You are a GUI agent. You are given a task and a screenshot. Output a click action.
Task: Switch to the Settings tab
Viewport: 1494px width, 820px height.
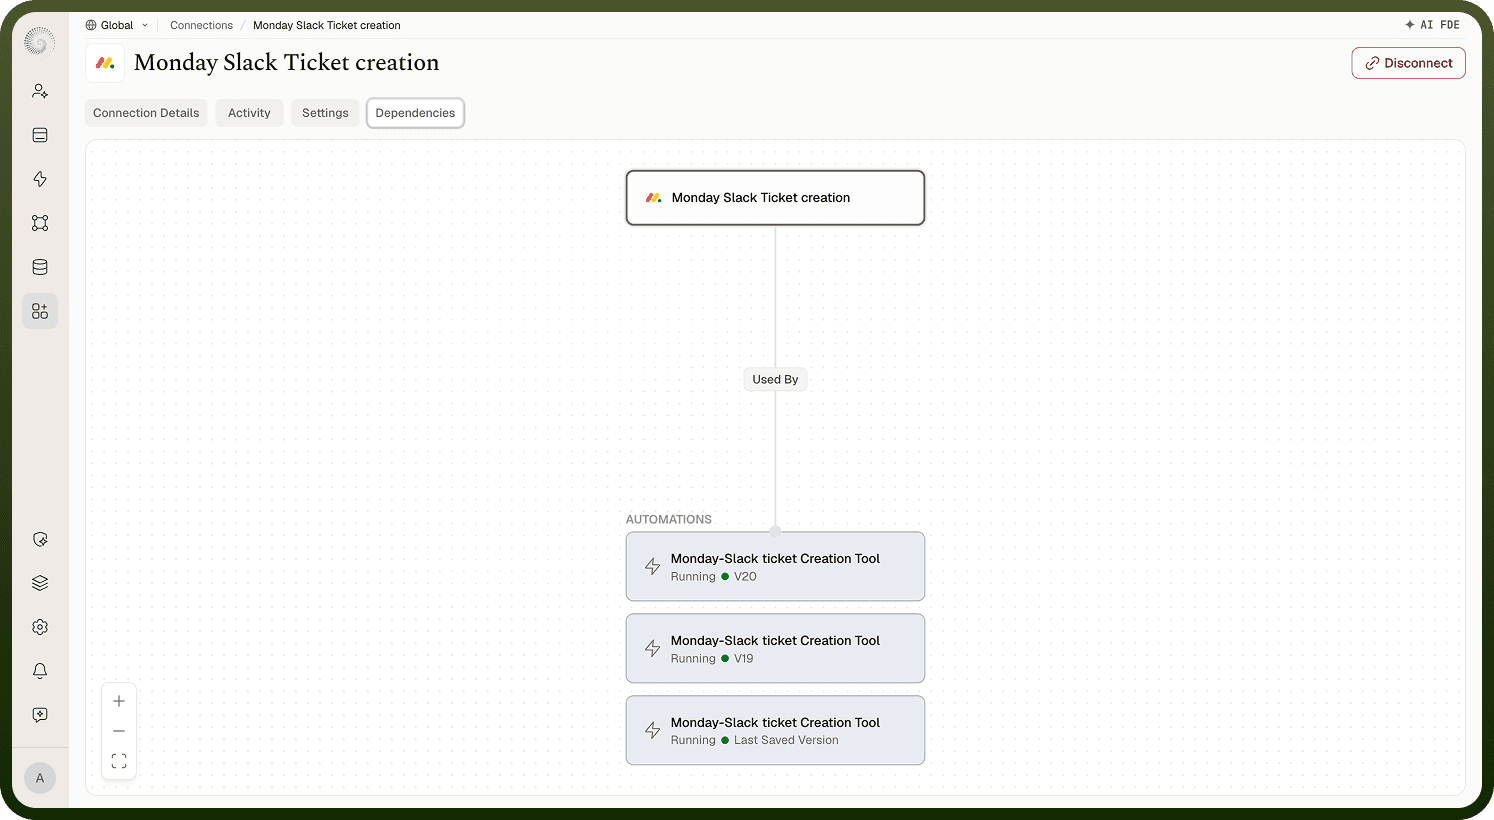[325, 113]
